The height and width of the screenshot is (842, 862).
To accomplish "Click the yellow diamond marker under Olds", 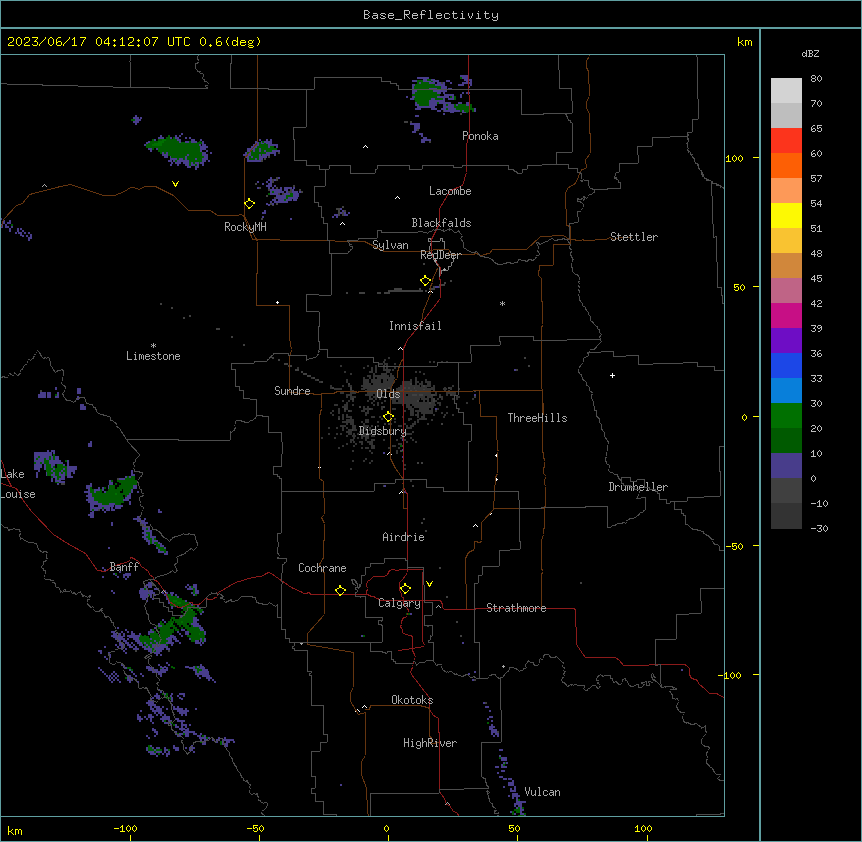I will (388, 417).
